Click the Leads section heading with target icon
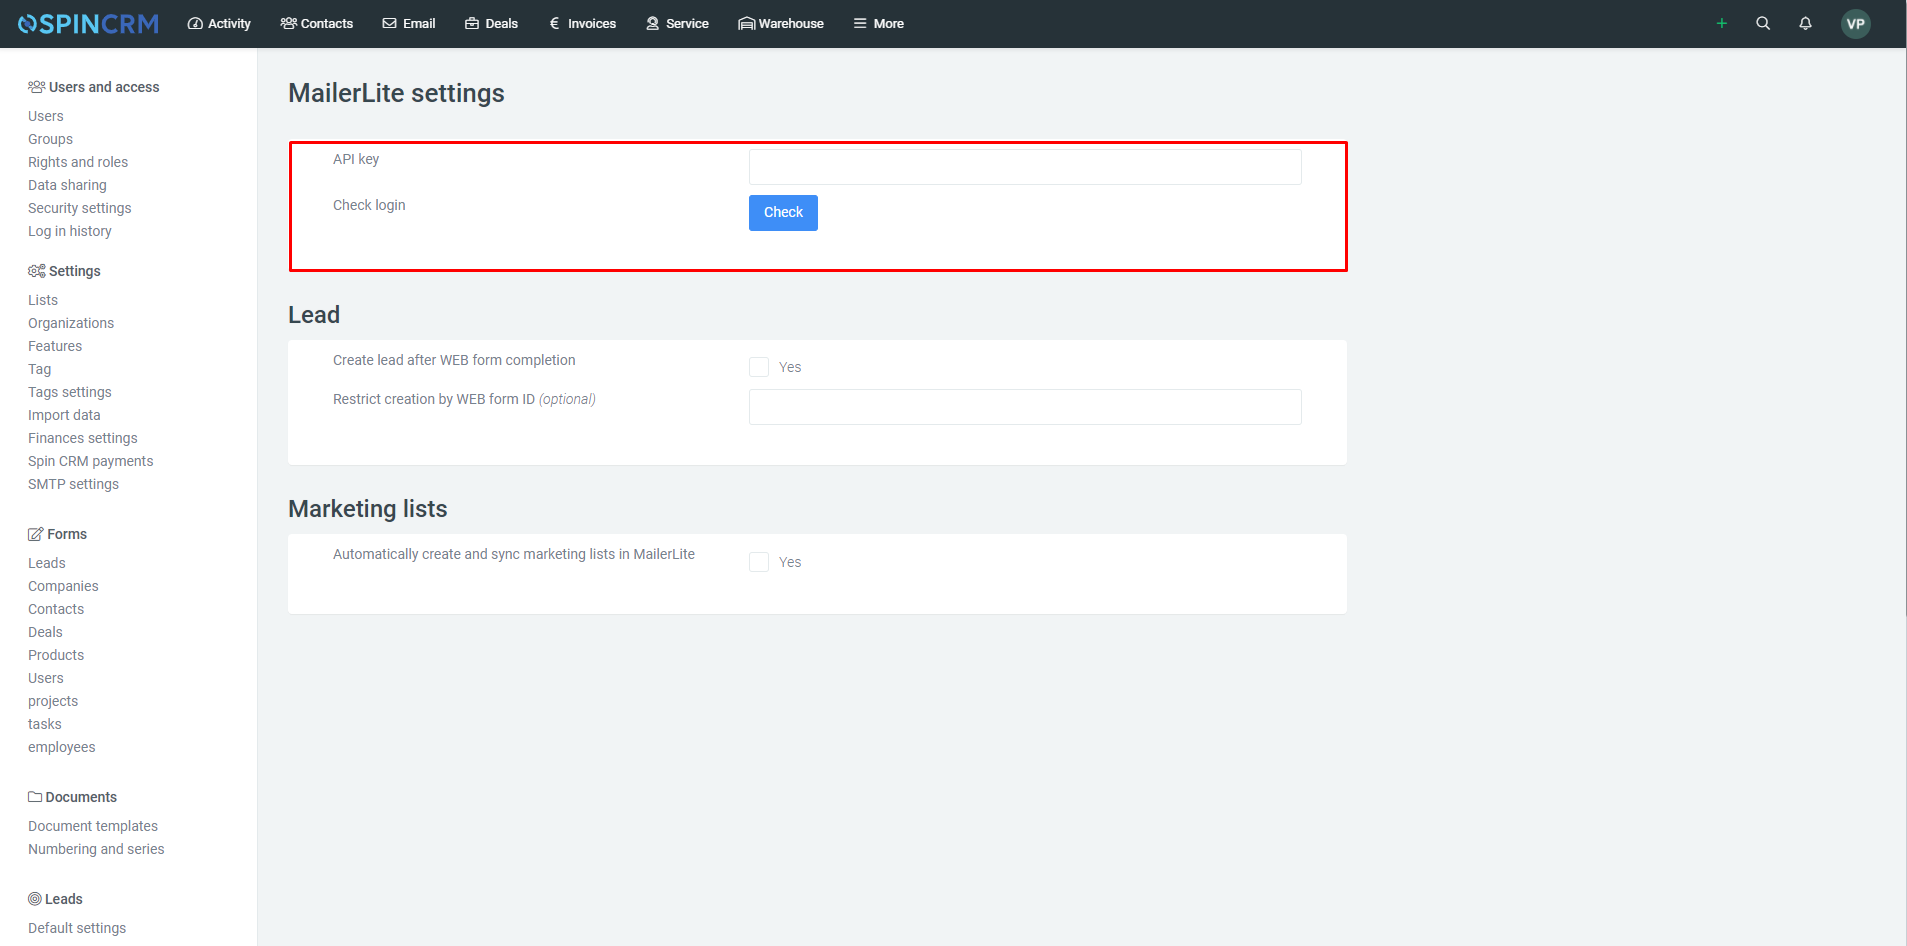Image resolution: width=1907 pixels, height=946 pixels. coord(56,899)
